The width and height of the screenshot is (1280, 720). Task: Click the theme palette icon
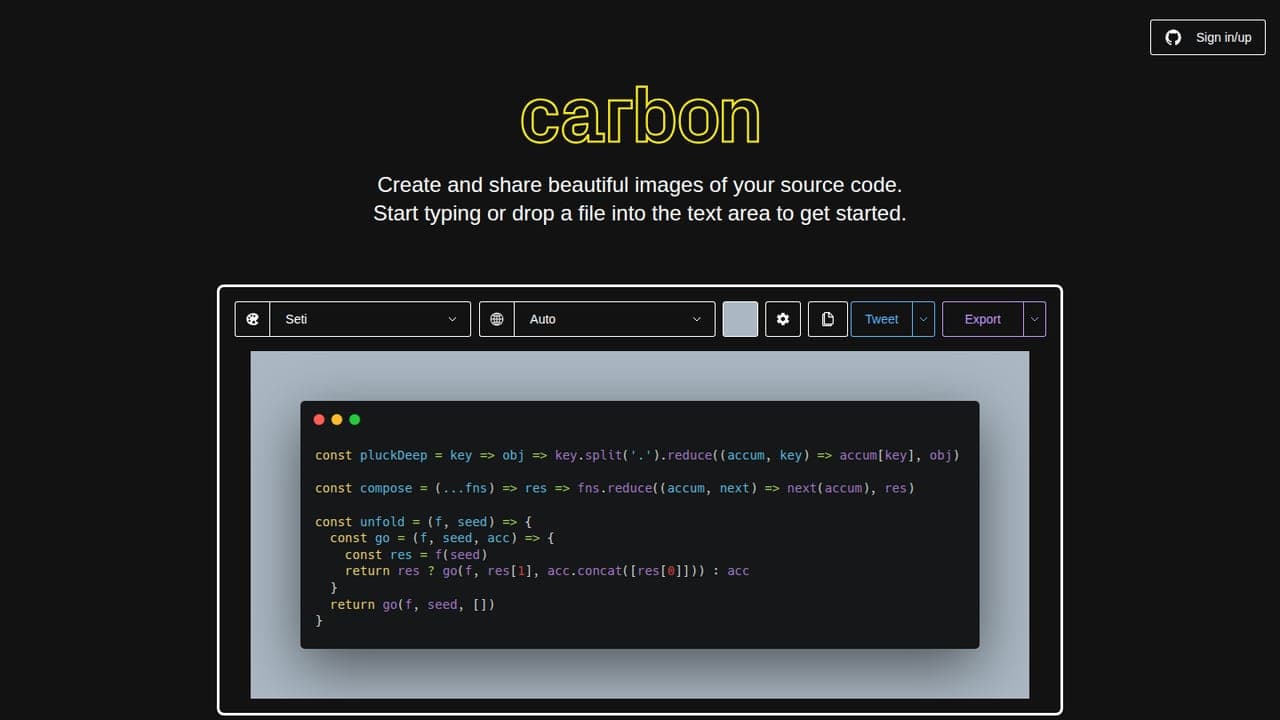tap(252, 319)
